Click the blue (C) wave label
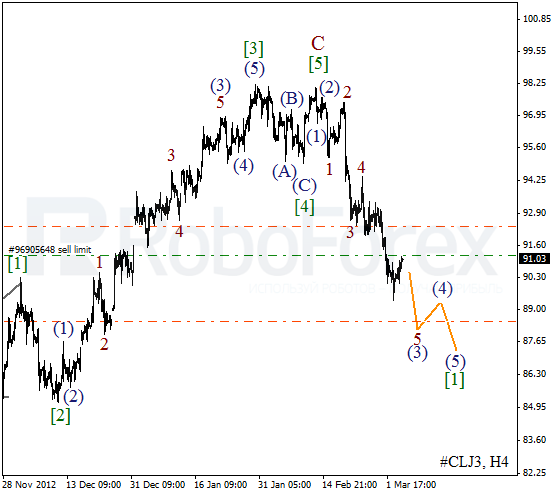The width and height of the screenshot is (557, 493). (x=304, y=185)
